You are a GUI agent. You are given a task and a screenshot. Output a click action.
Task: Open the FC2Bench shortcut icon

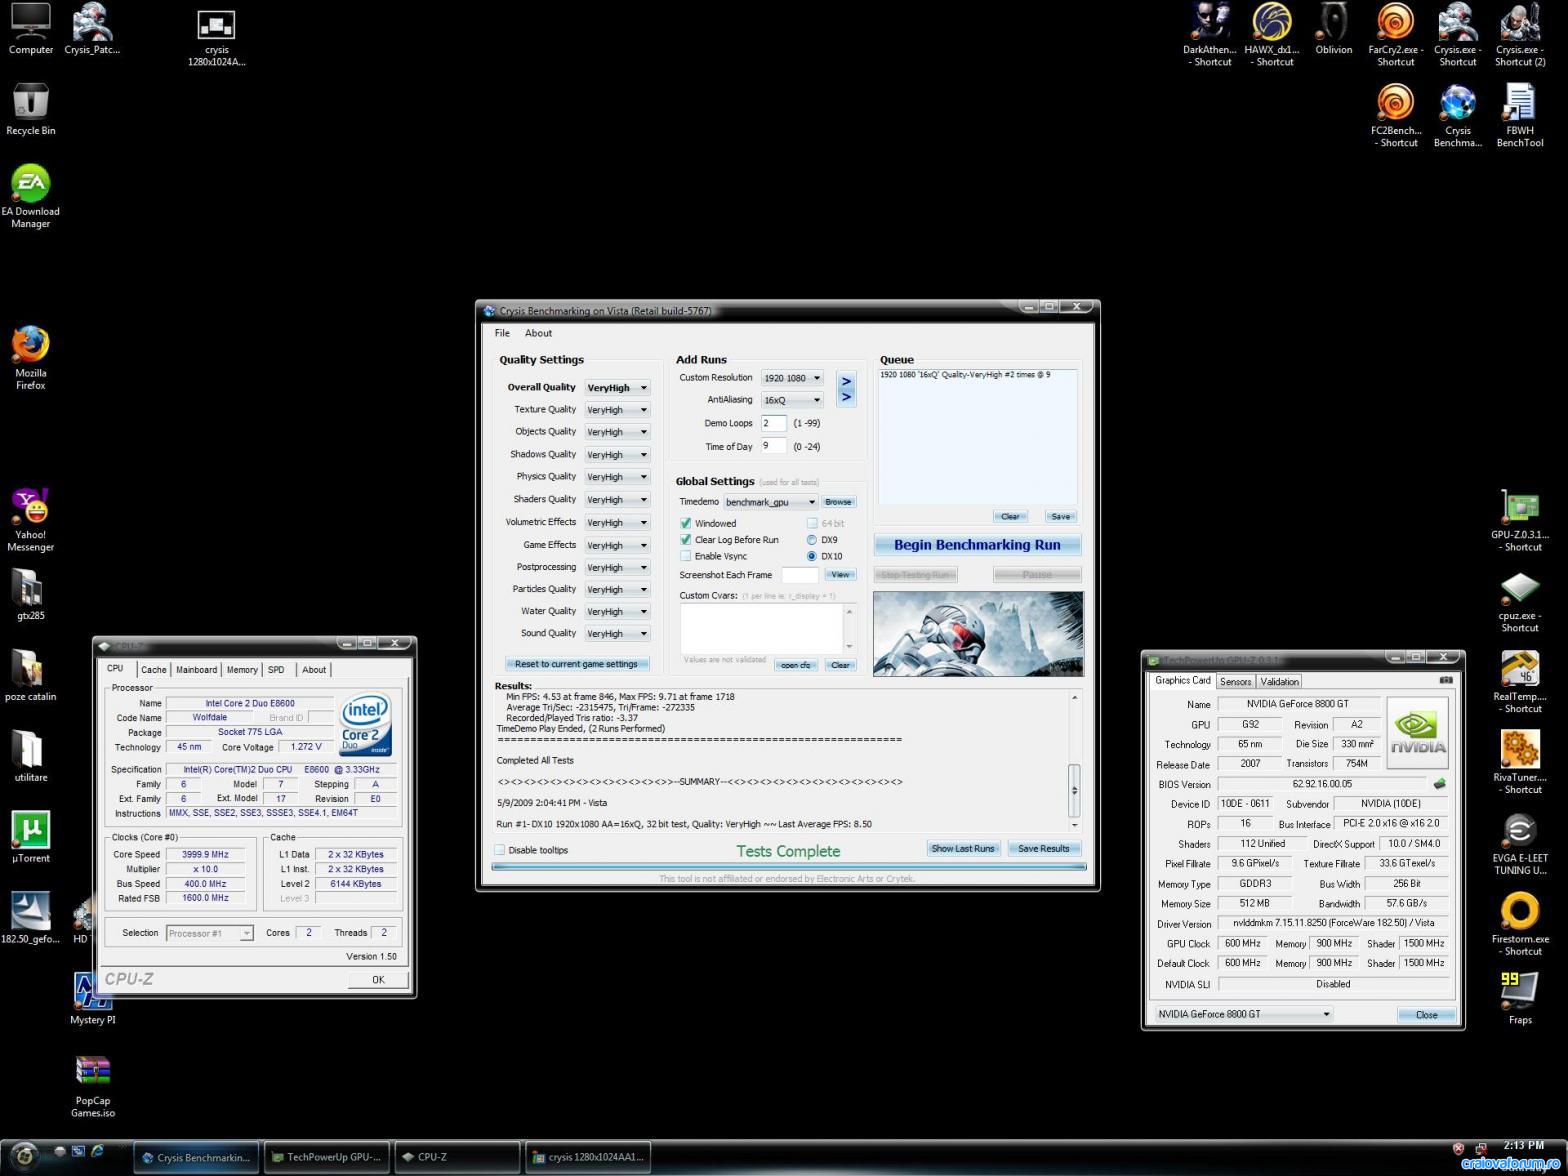point(1395,116)
